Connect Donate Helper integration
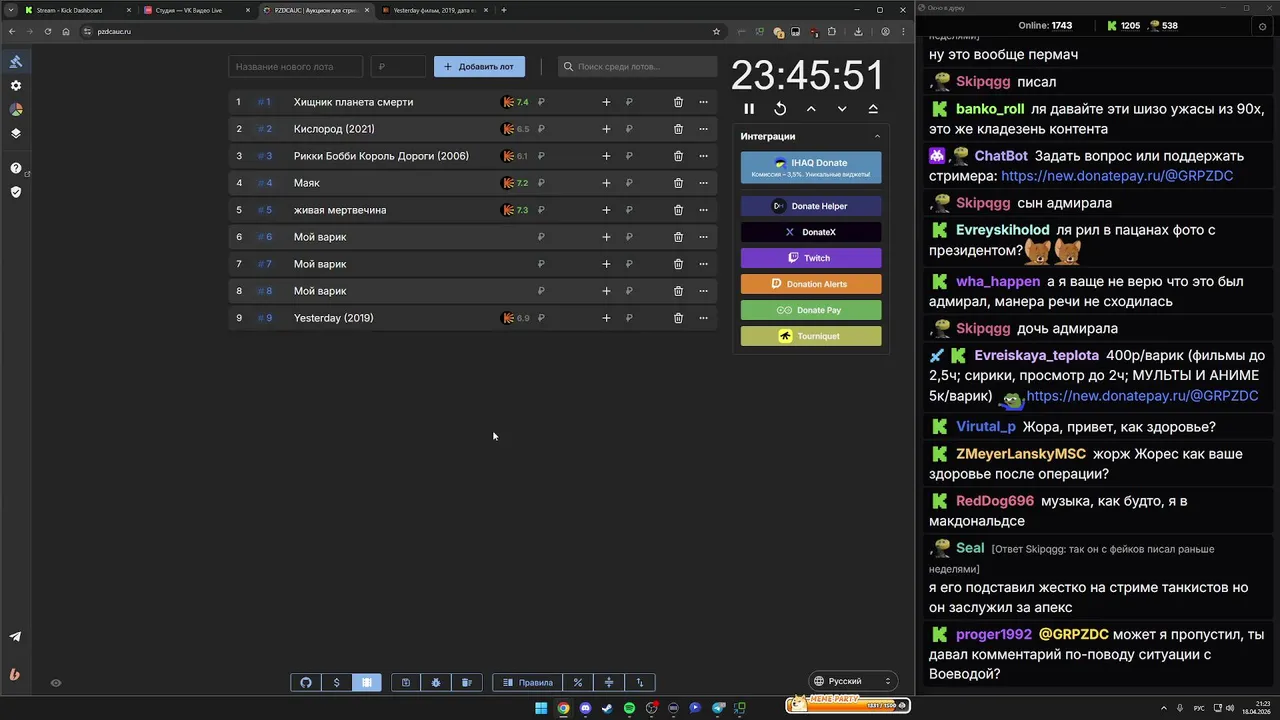The width and height of the screenshot is (1280, 720). tap(811, 206)
